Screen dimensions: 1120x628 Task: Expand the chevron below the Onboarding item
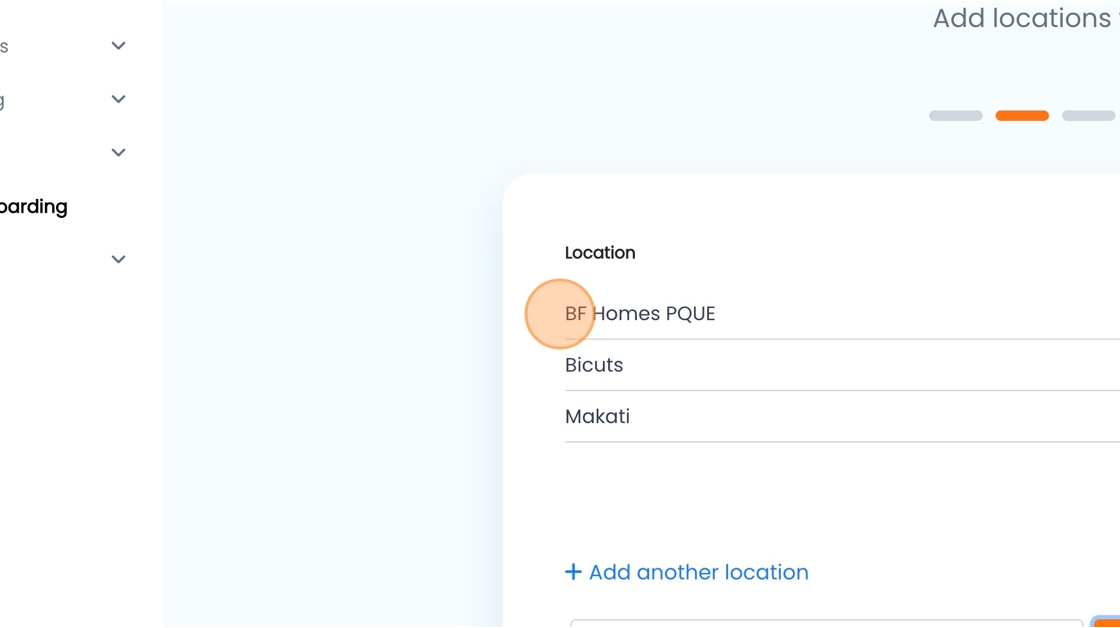click(119, 259)
